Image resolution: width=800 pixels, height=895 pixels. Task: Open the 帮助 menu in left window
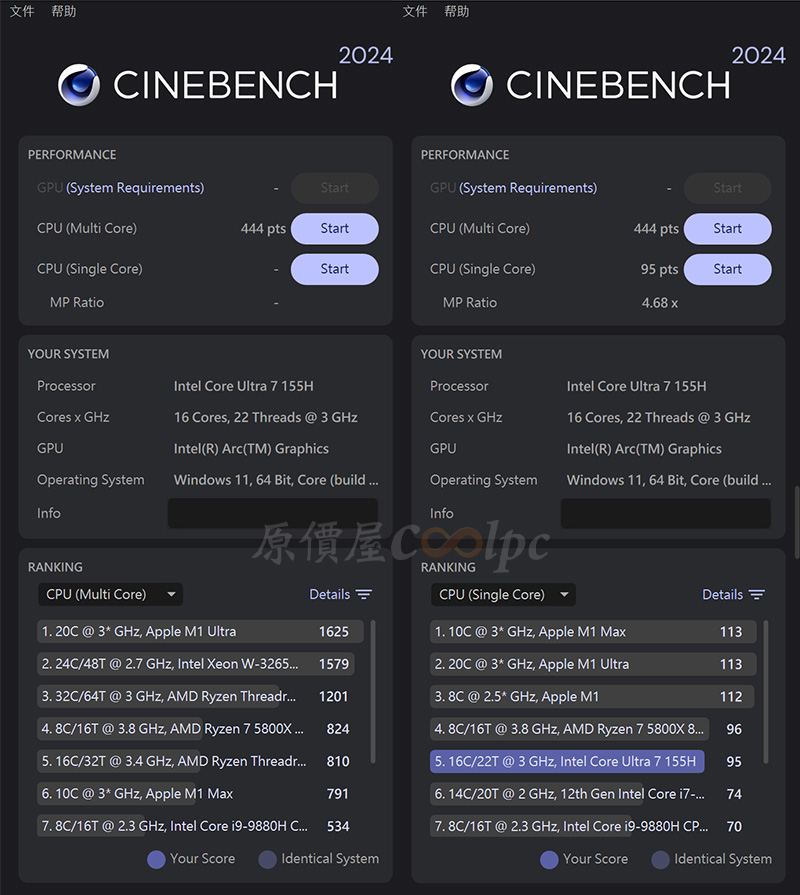63,11
